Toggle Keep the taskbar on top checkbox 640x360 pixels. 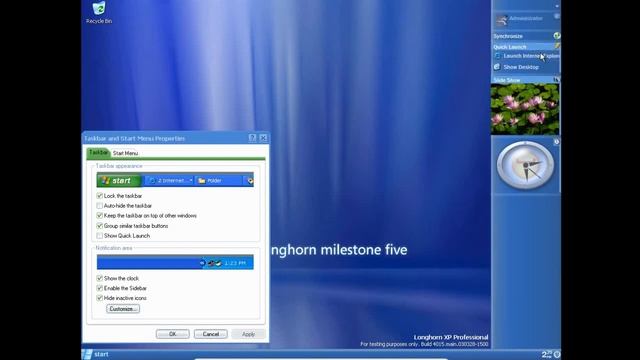(x=99, y=216)
